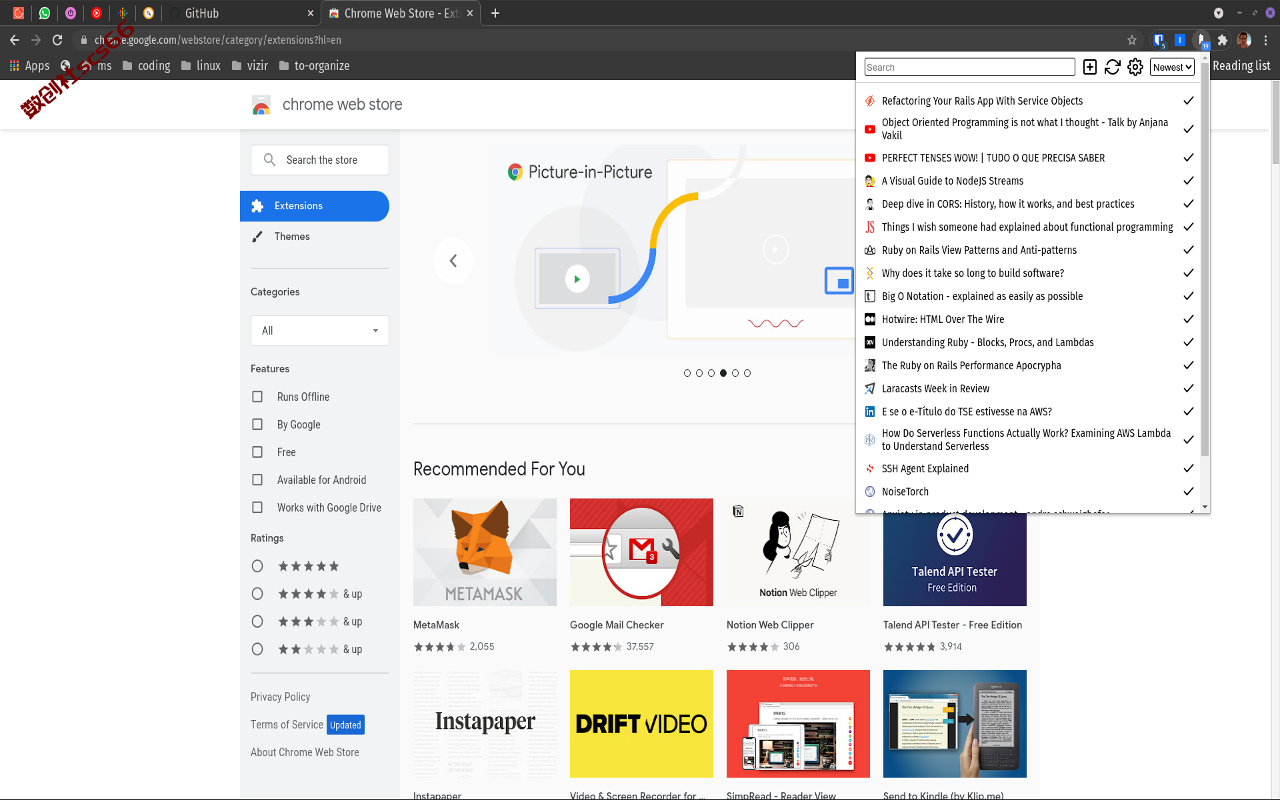The width and height of the screenshot is (1280, 800).
Task: Open the Chrome profile avatar
Action: (1244, 40)
